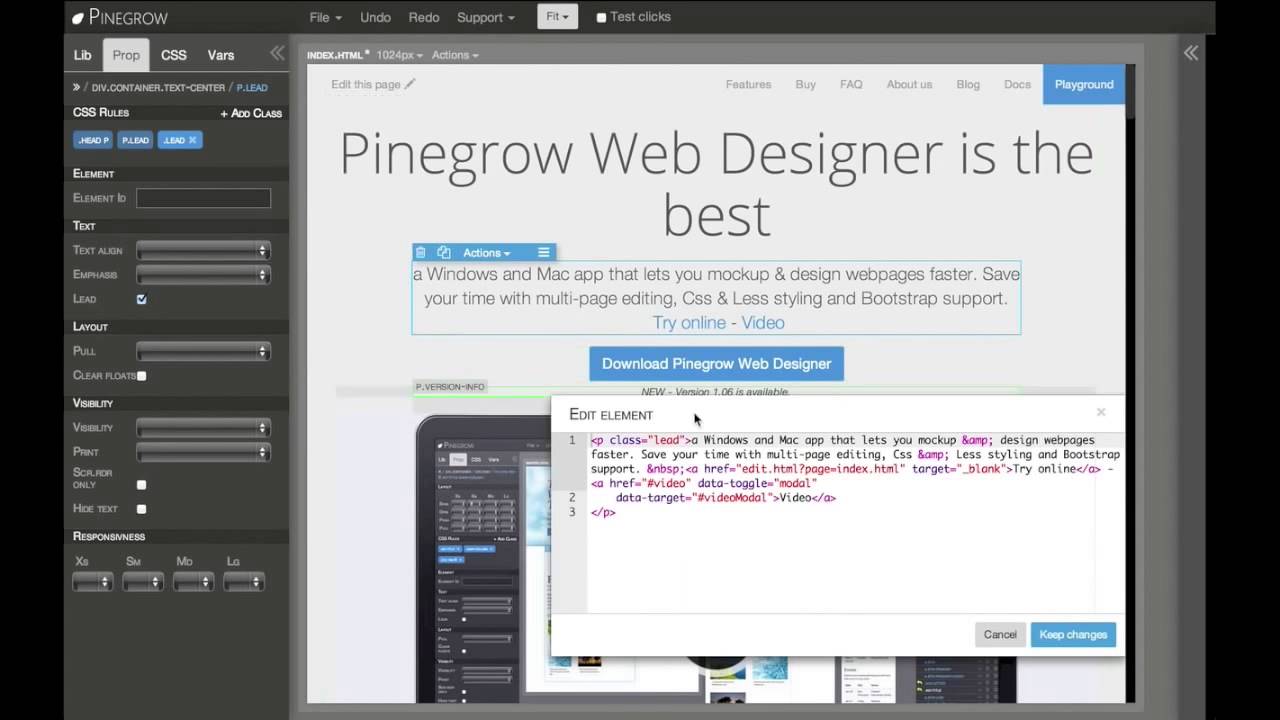
Task: Open the Lg responsiveness dropdown
Action: coord(243,581)
